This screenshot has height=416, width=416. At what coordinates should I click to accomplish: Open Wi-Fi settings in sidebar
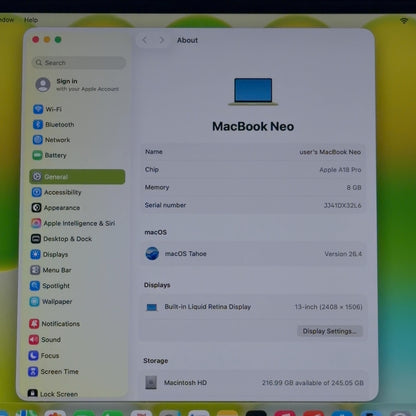point(47,109)
